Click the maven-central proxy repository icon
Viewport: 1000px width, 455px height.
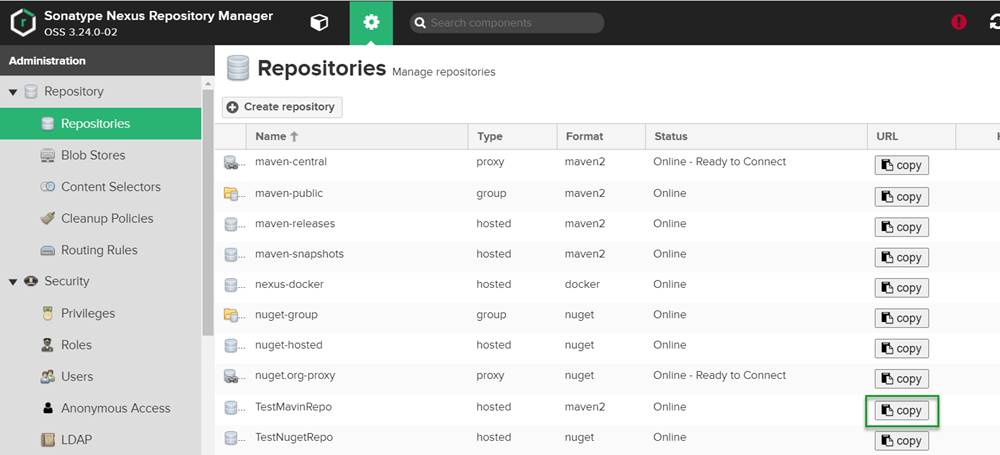point(232,162)
